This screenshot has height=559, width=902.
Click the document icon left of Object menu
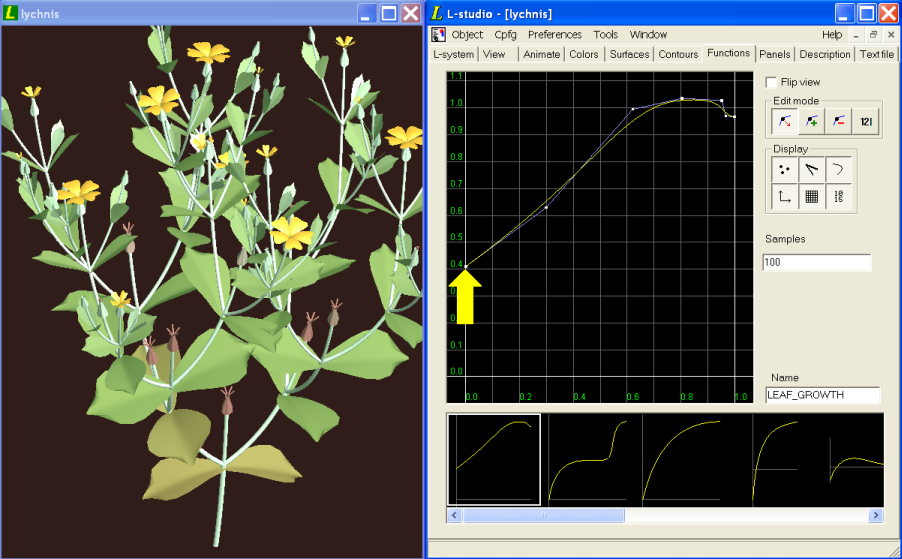click(438, 35)
